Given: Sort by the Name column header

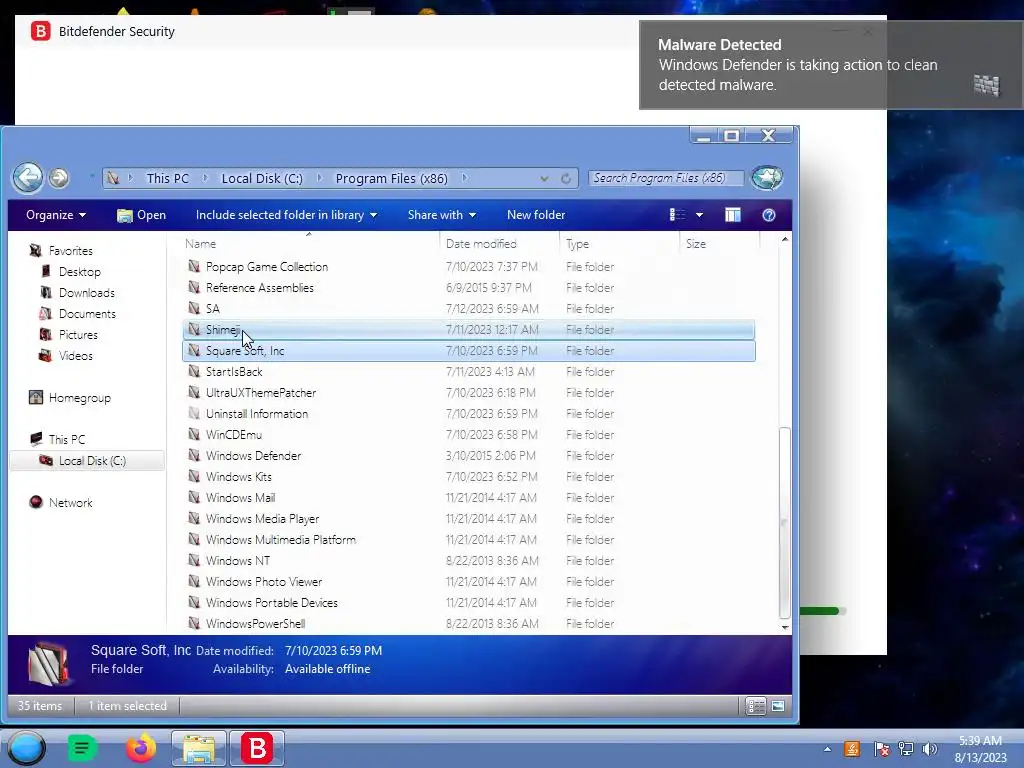Looking at the screenshot, I should pyautogui.click(x=200, y=244).
